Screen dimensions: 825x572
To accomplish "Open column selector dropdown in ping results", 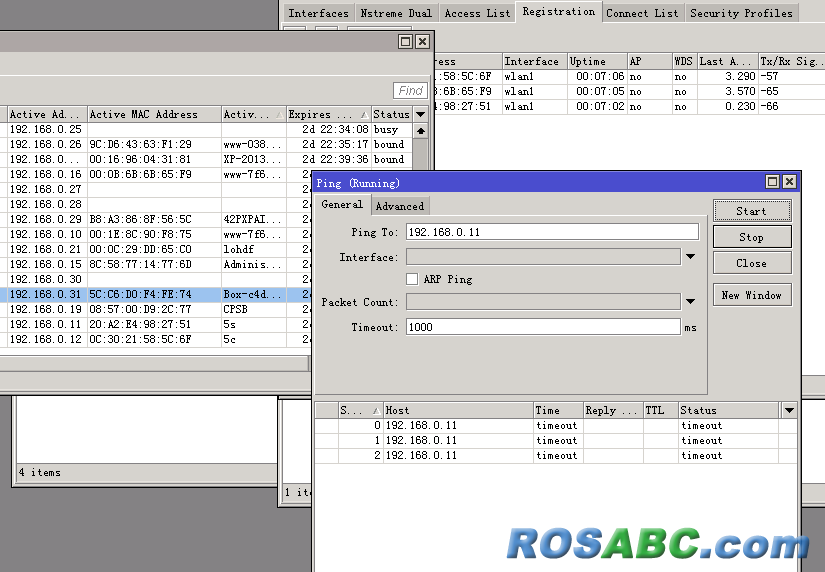I will pyautogui.click(x=789, y=410).
